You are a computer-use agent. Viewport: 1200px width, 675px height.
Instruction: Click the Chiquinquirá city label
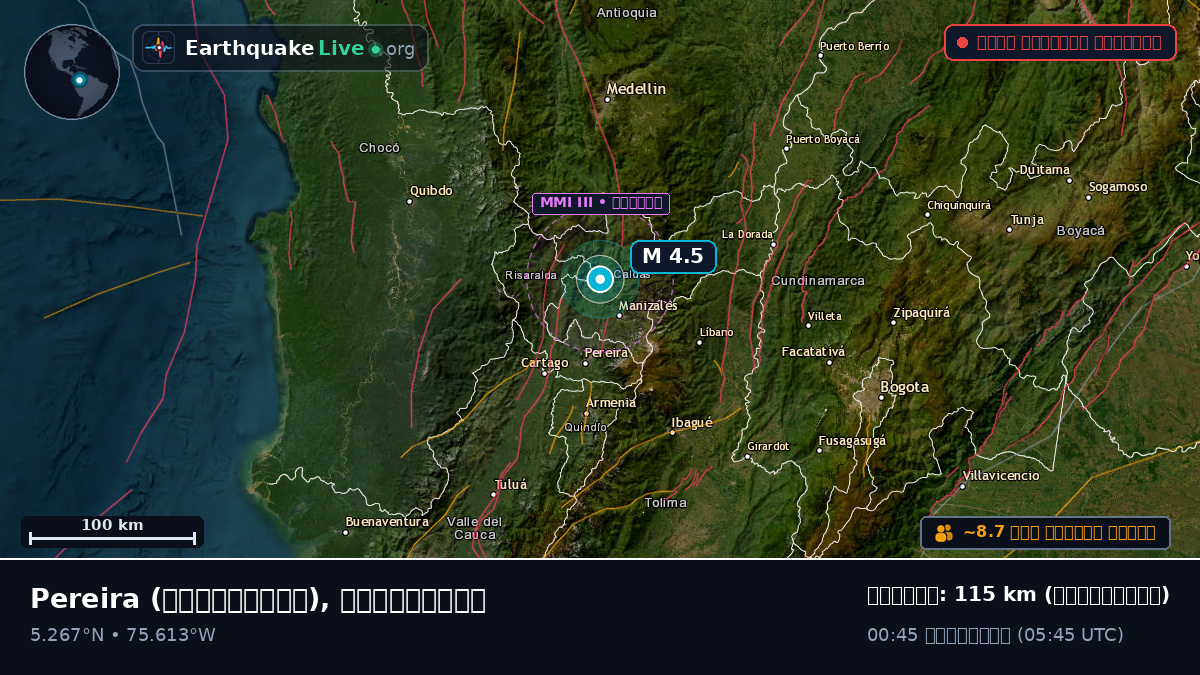point(959,205)
